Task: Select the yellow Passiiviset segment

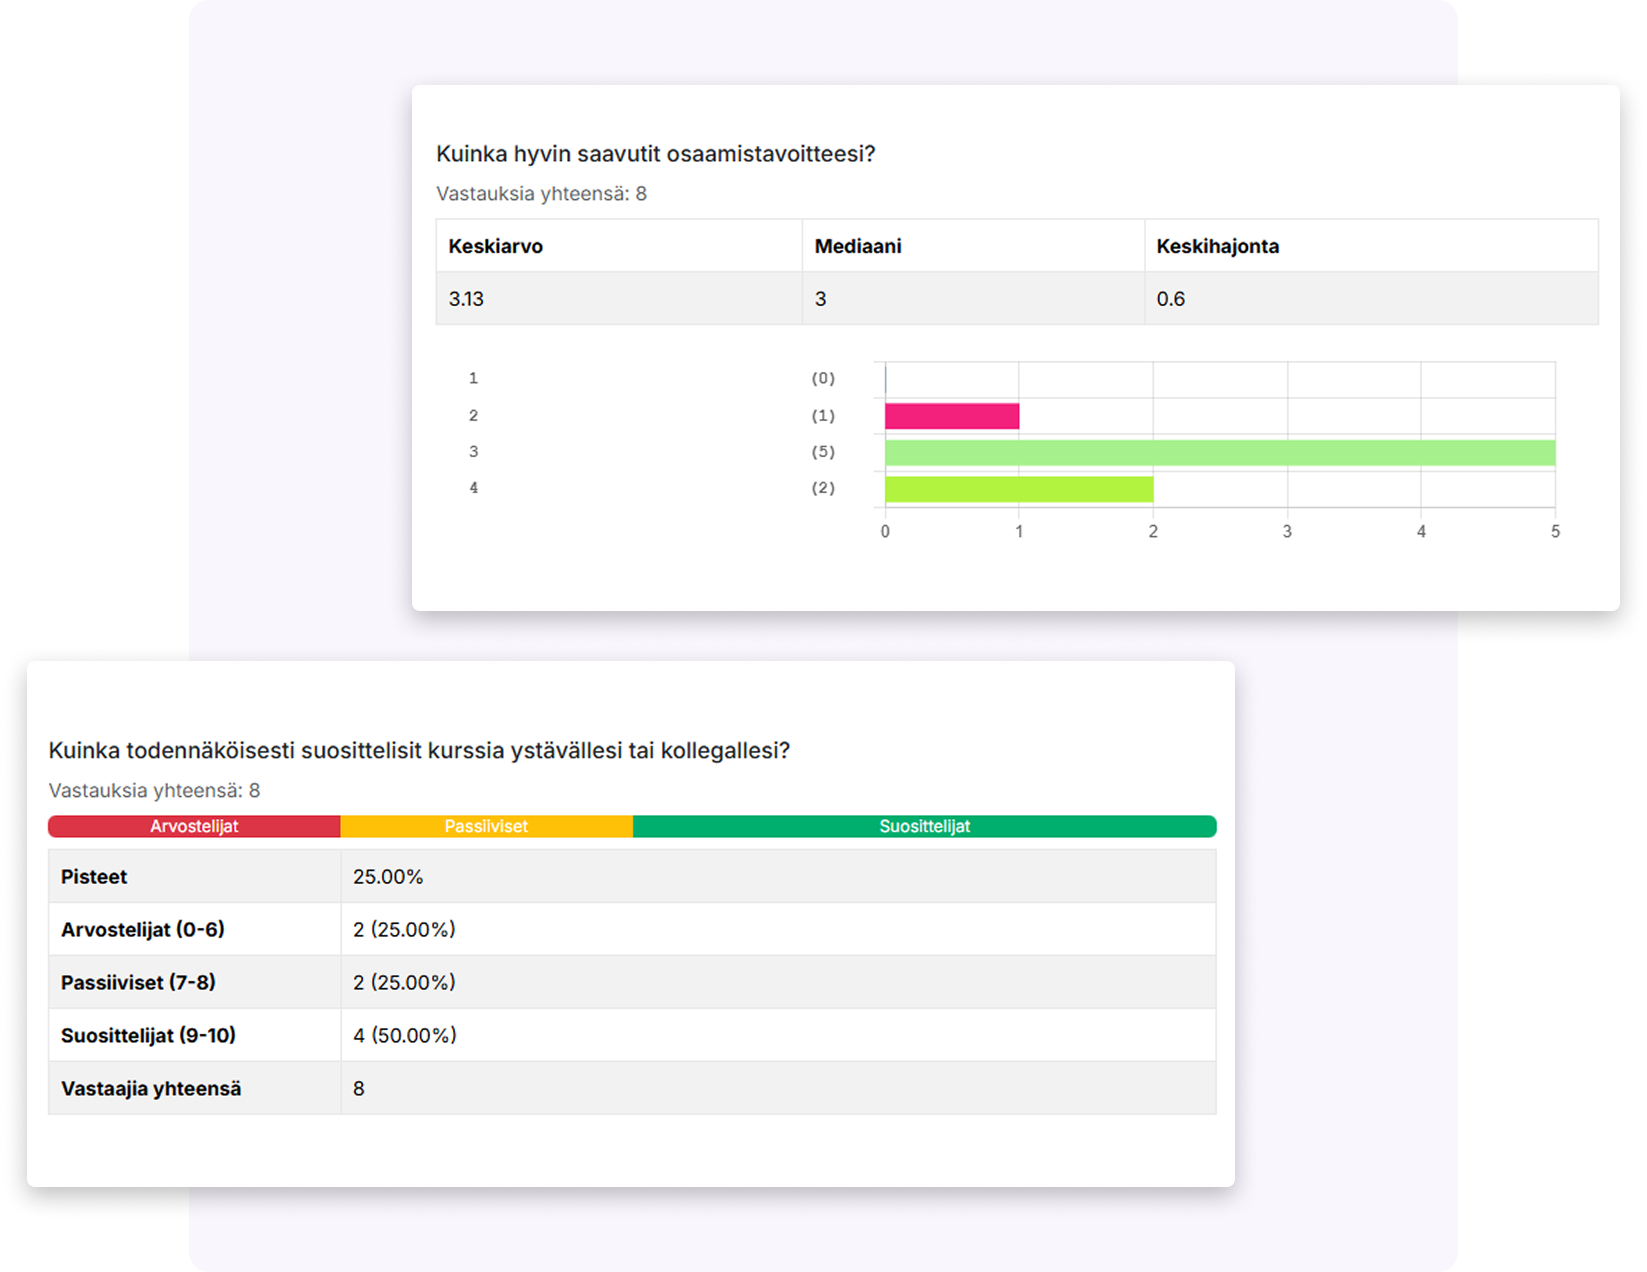Action: [x=486, y=826]
